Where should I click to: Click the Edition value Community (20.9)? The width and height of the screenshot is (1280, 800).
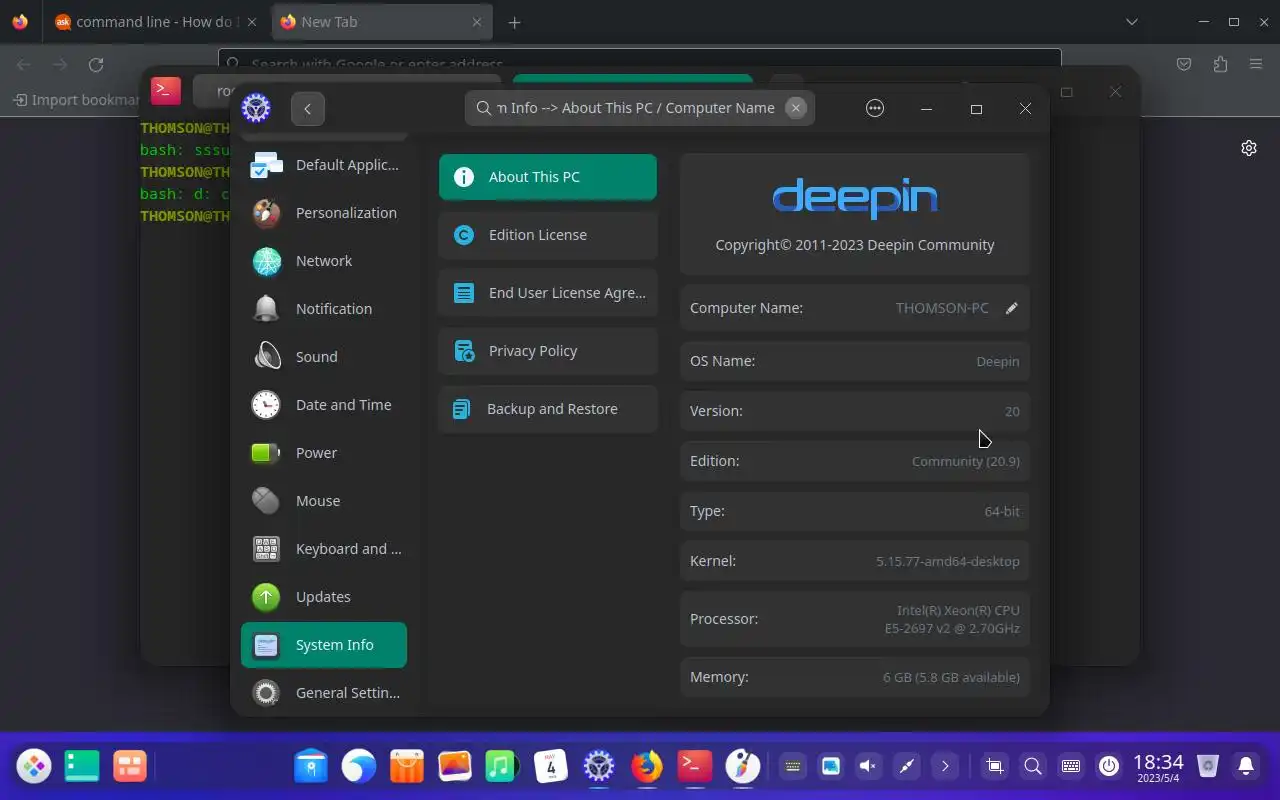966,461
